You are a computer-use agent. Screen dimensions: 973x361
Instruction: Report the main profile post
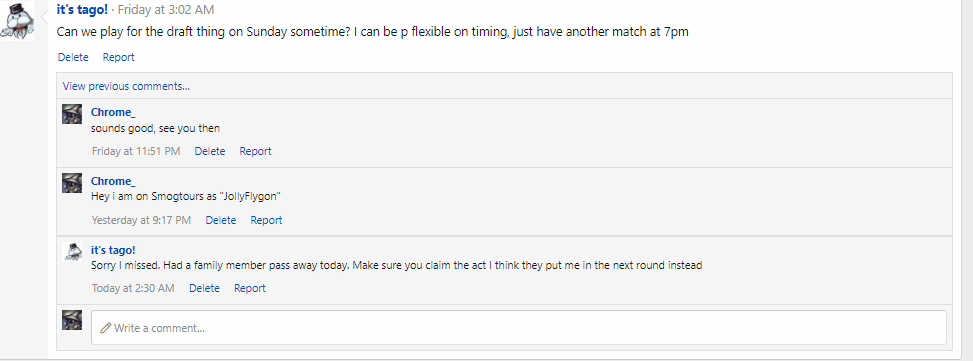tap(119, 57)
